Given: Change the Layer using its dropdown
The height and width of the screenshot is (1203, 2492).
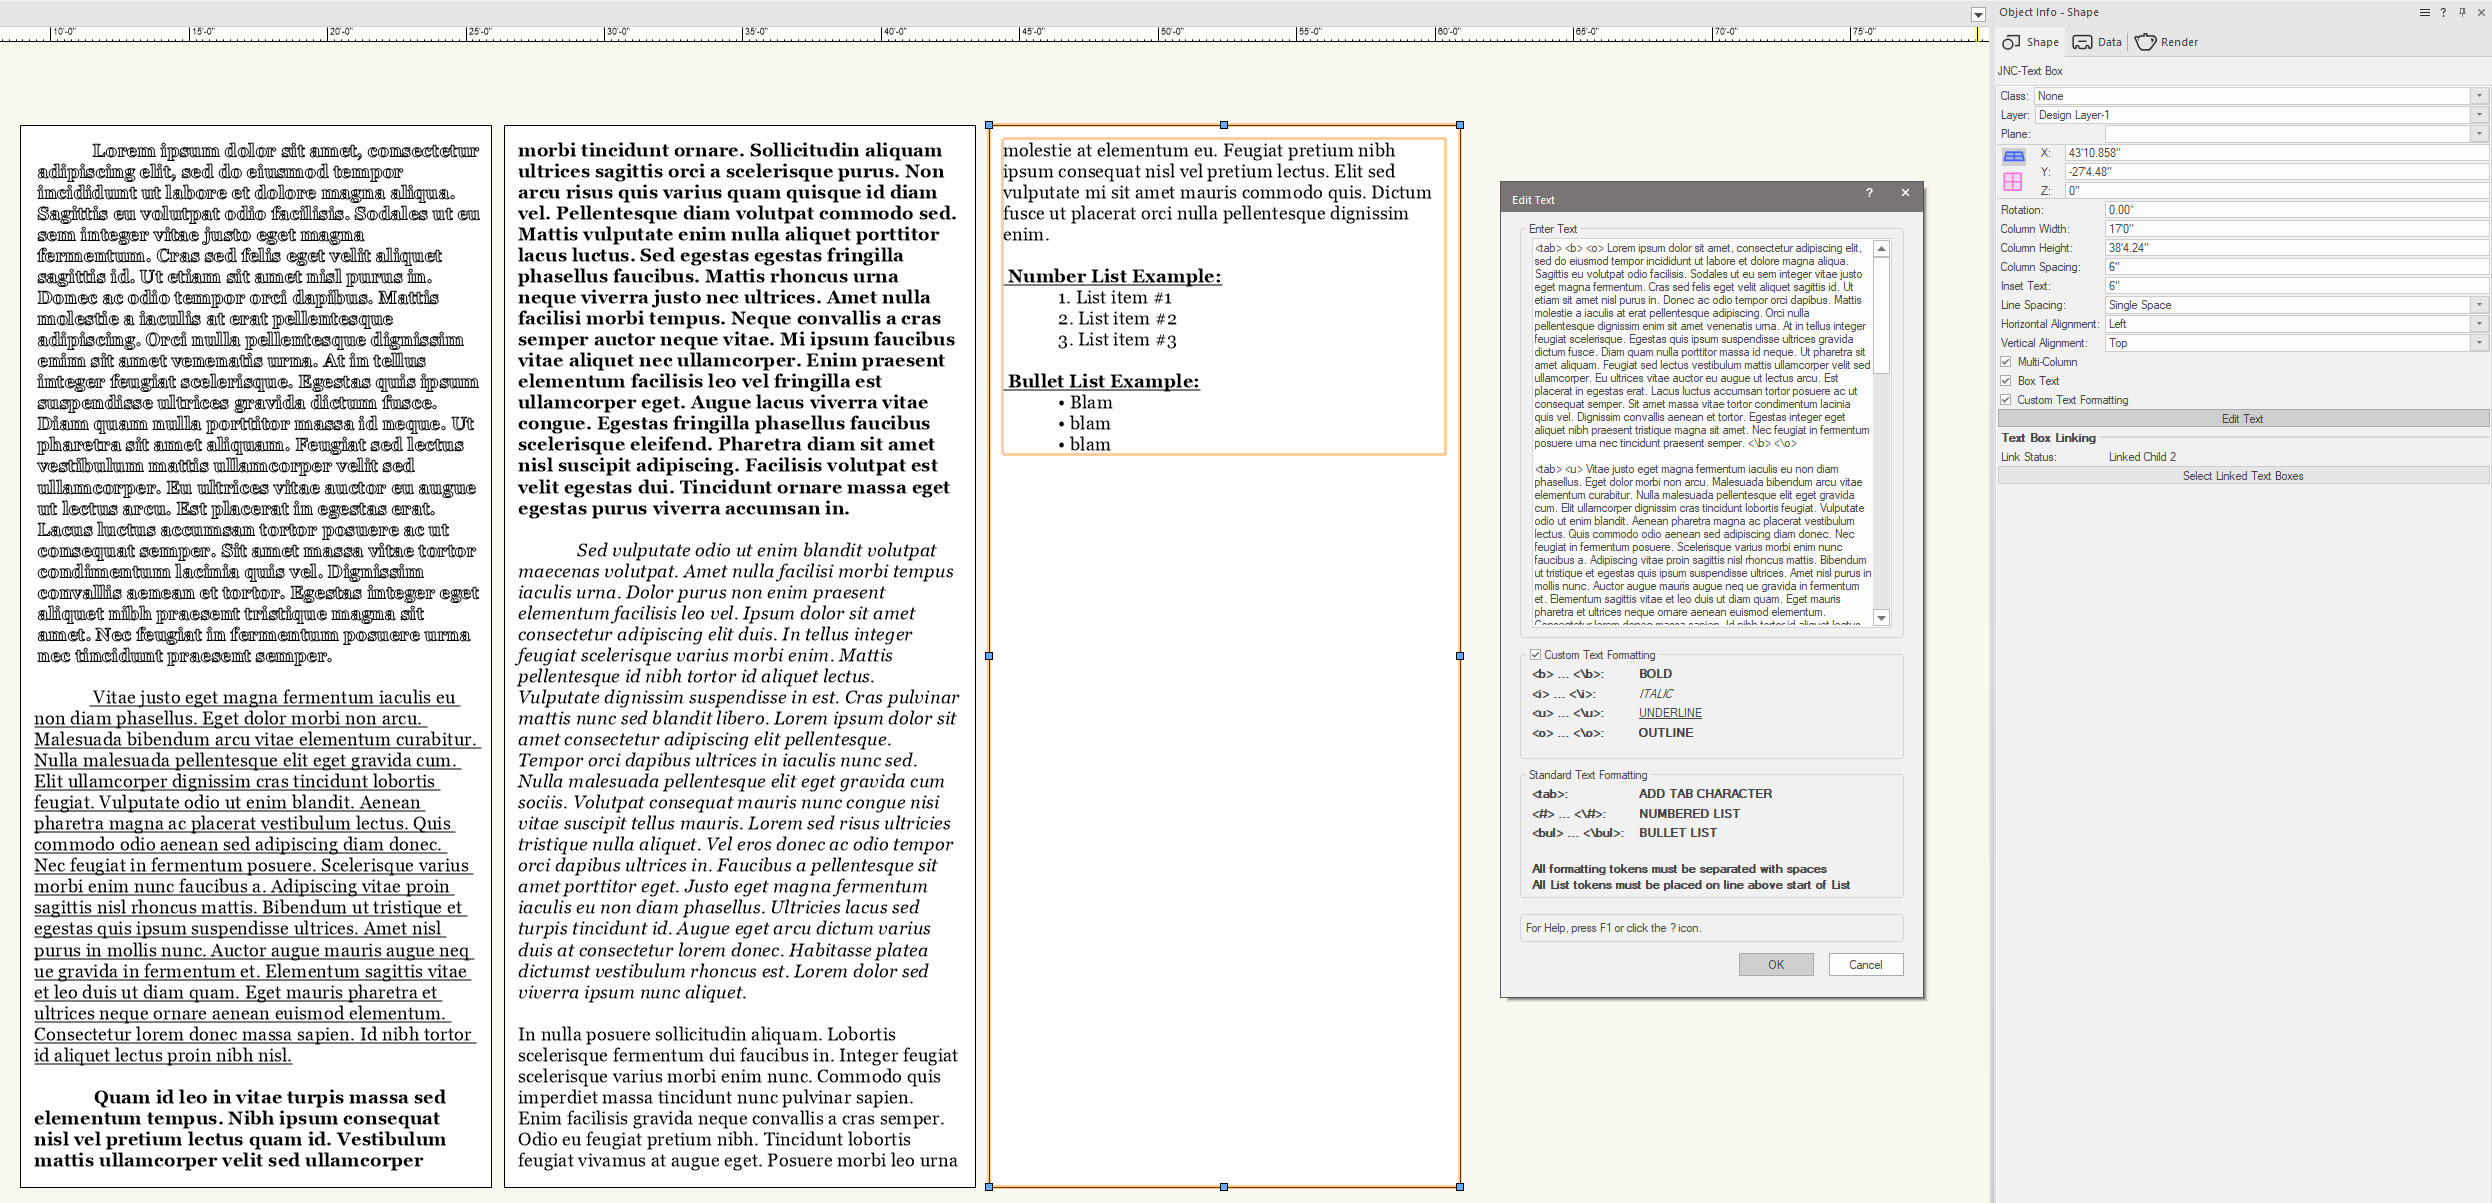Looking at the screenshot, I should pos(2479,114).
